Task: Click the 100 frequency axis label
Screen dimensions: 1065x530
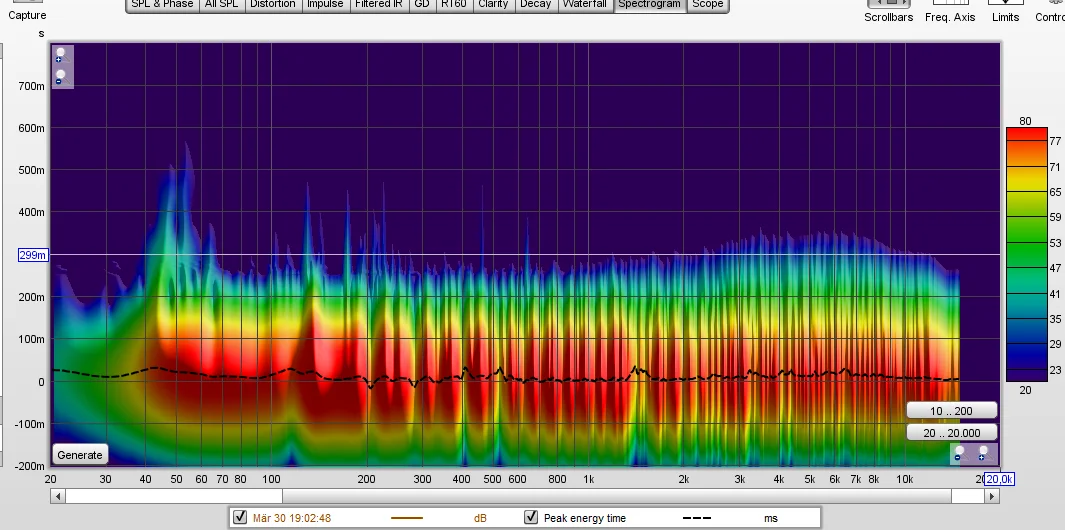Action: [x=271, y=479]
